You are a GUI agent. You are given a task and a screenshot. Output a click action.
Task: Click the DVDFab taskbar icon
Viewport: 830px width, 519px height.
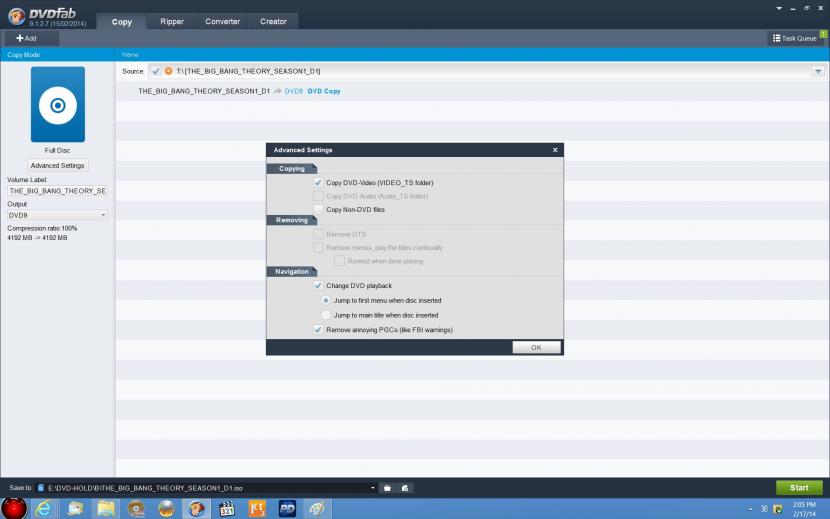[196, 509]
